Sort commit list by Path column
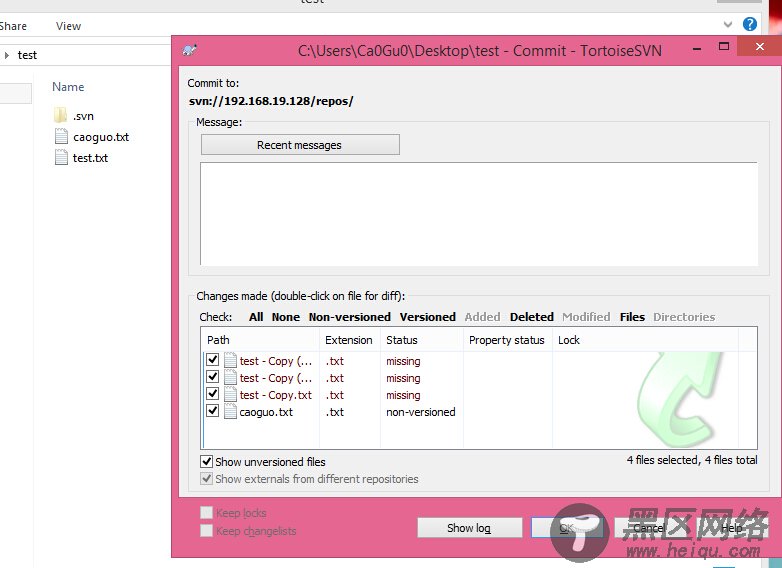This screenshot has height=568, width=782. tap(260, 340)
